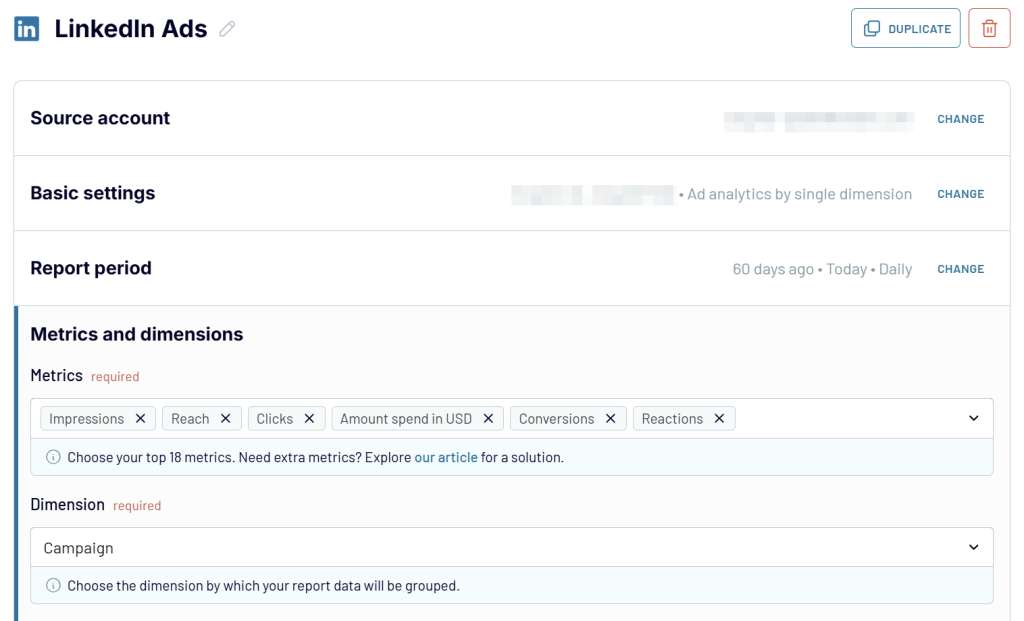Click the Conversions chip label

coord(556,419)
